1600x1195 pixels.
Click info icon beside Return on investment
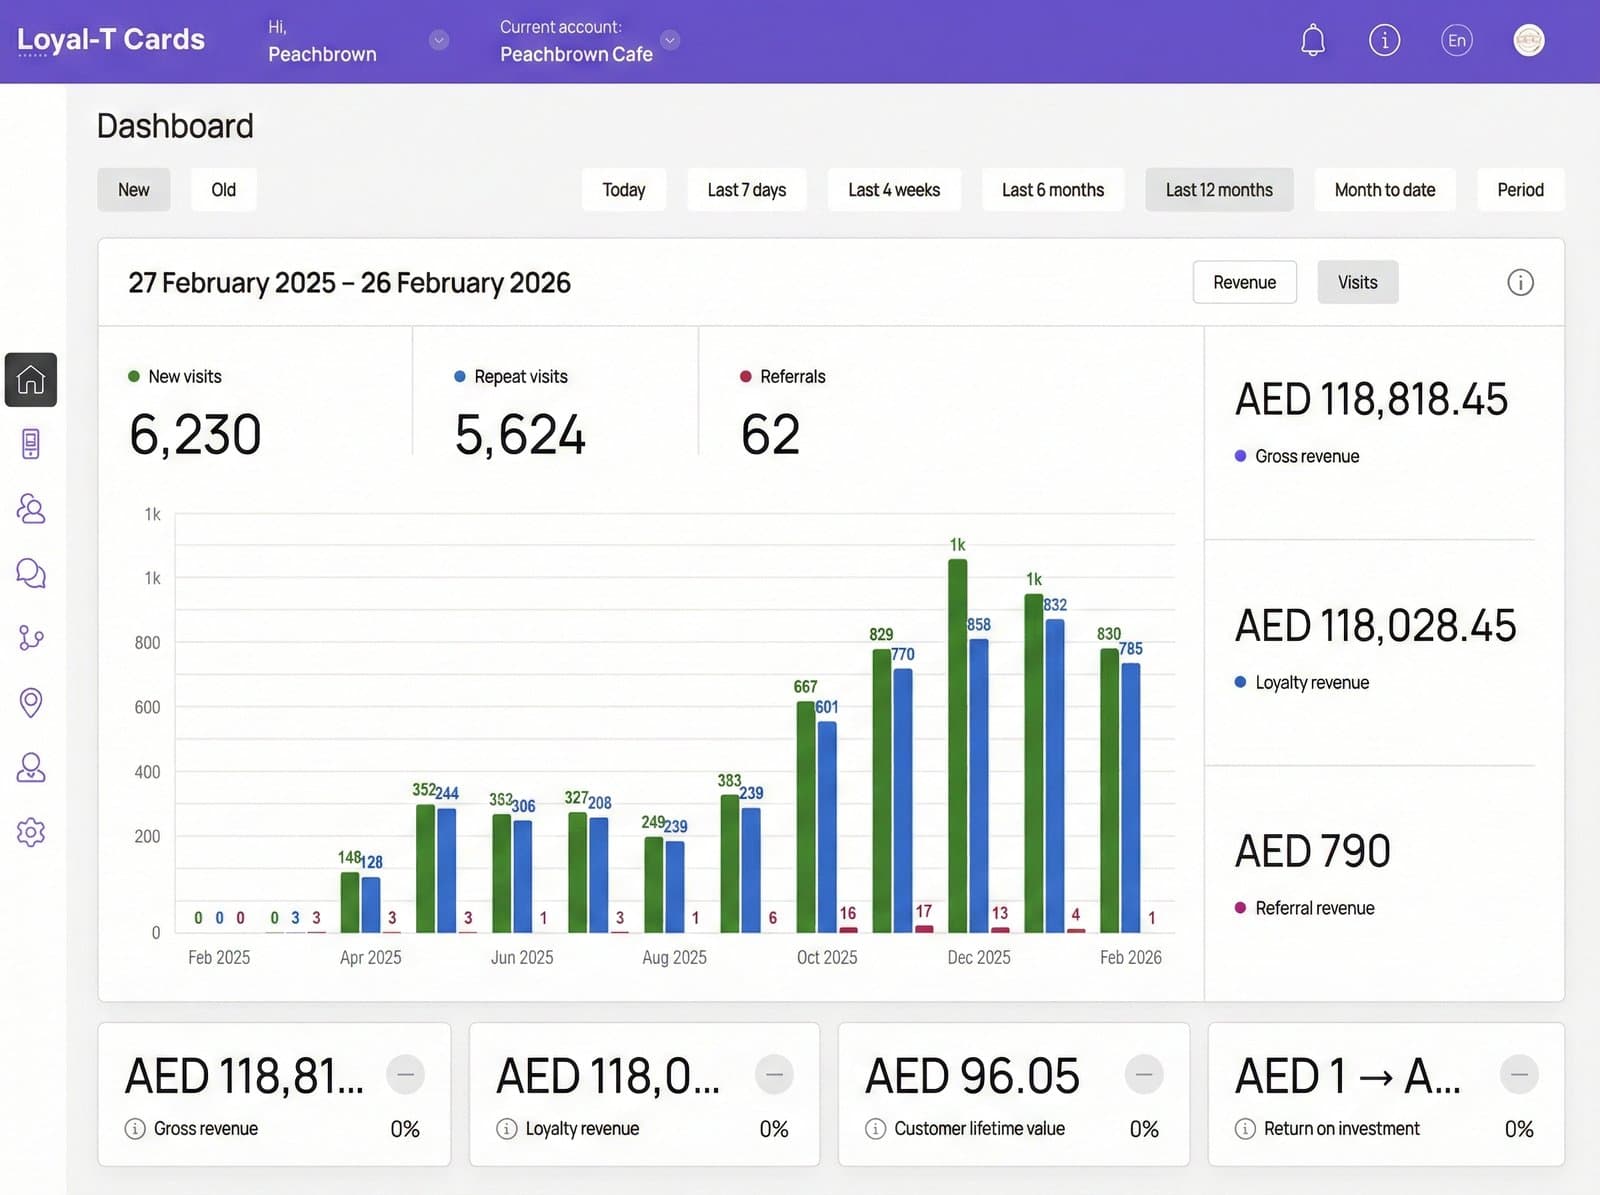(1245, 1129)
